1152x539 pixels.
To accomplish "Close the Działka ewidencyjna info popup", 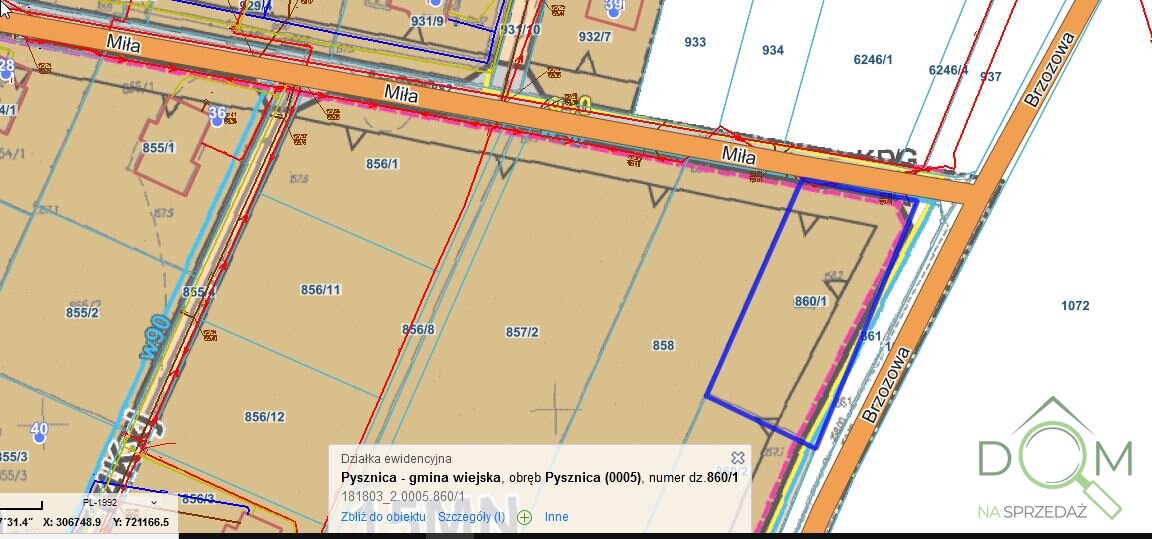I will click(738, 458).
